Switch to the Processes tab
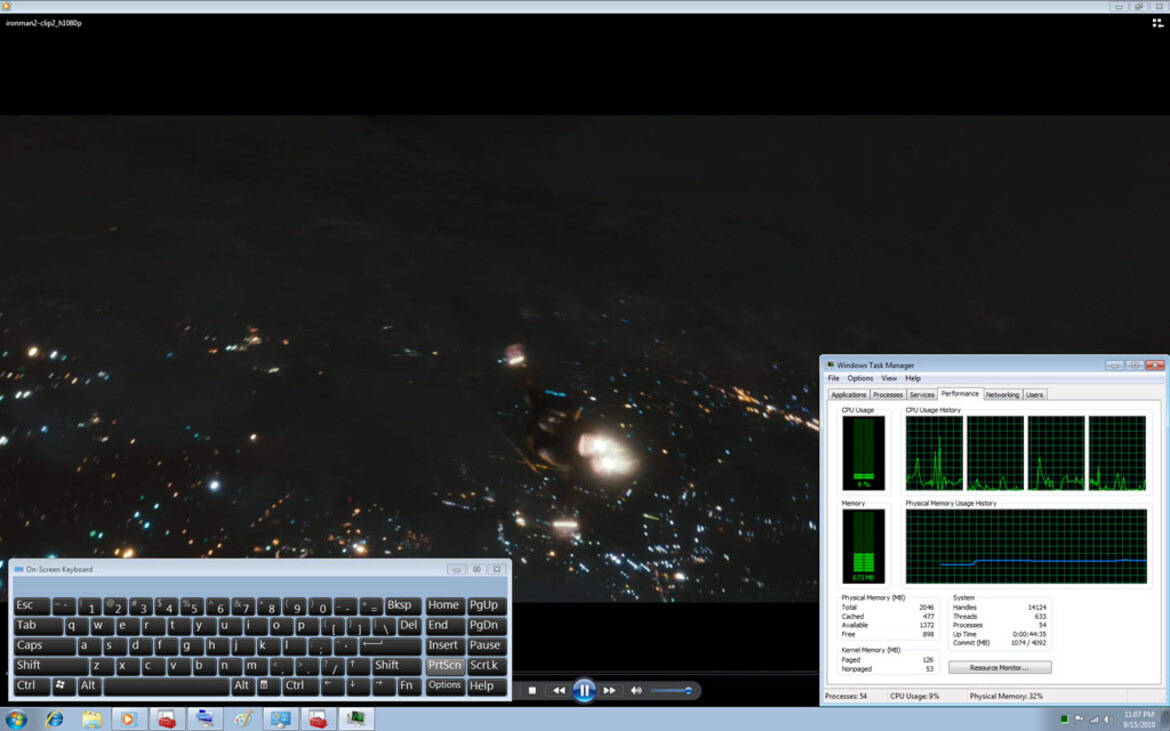The height and width of the screenshot is (731, 1170). click(887, 395)
